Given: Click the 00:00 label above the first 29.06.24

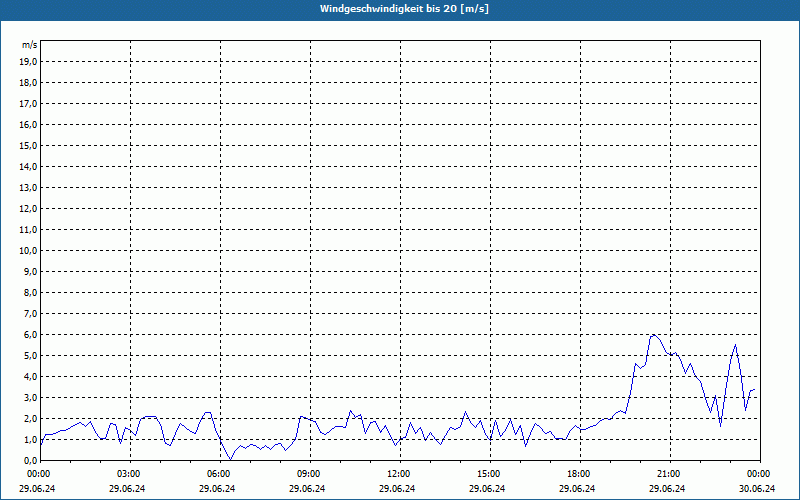Looking at the screenshot, I should 38,474.
